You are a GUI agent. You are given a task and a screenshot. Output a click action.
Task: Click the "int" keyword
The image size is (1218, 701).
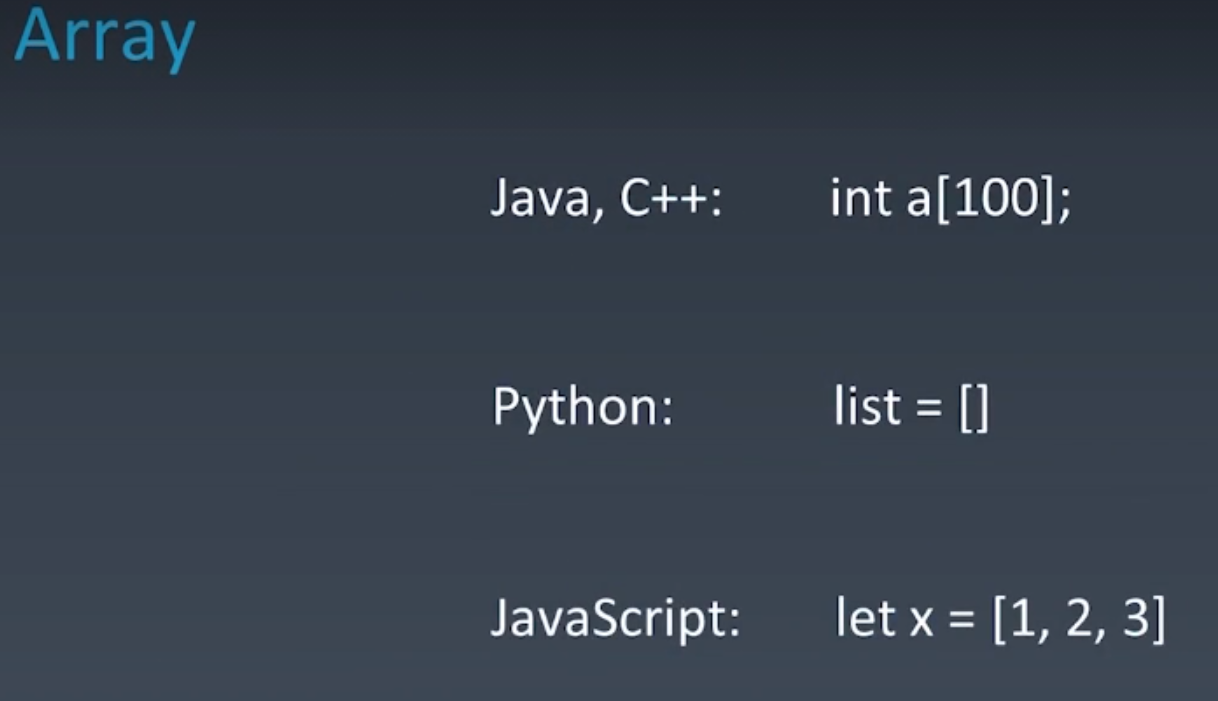861,200
